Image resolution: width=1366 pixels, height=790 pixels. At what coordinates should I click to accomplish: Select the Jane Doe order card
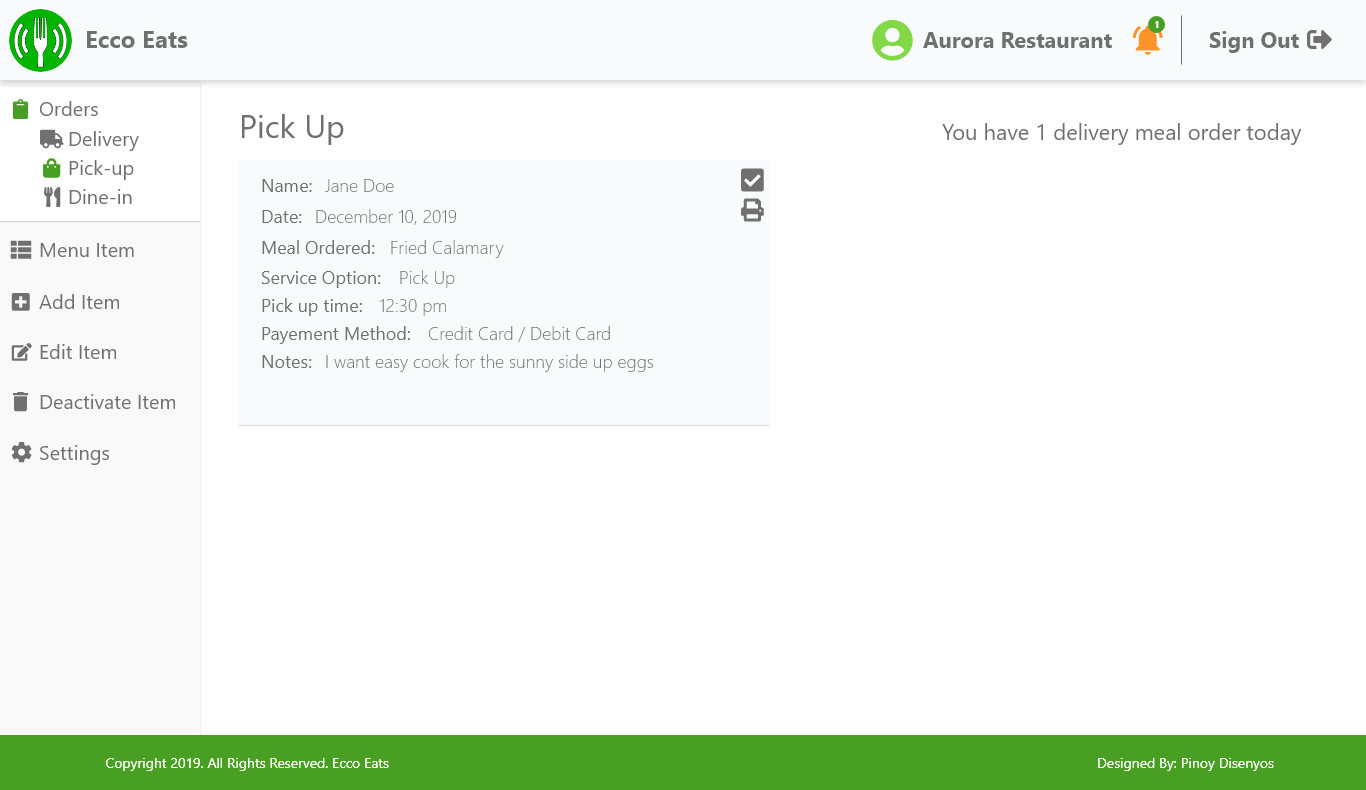(x=503, y=292)
